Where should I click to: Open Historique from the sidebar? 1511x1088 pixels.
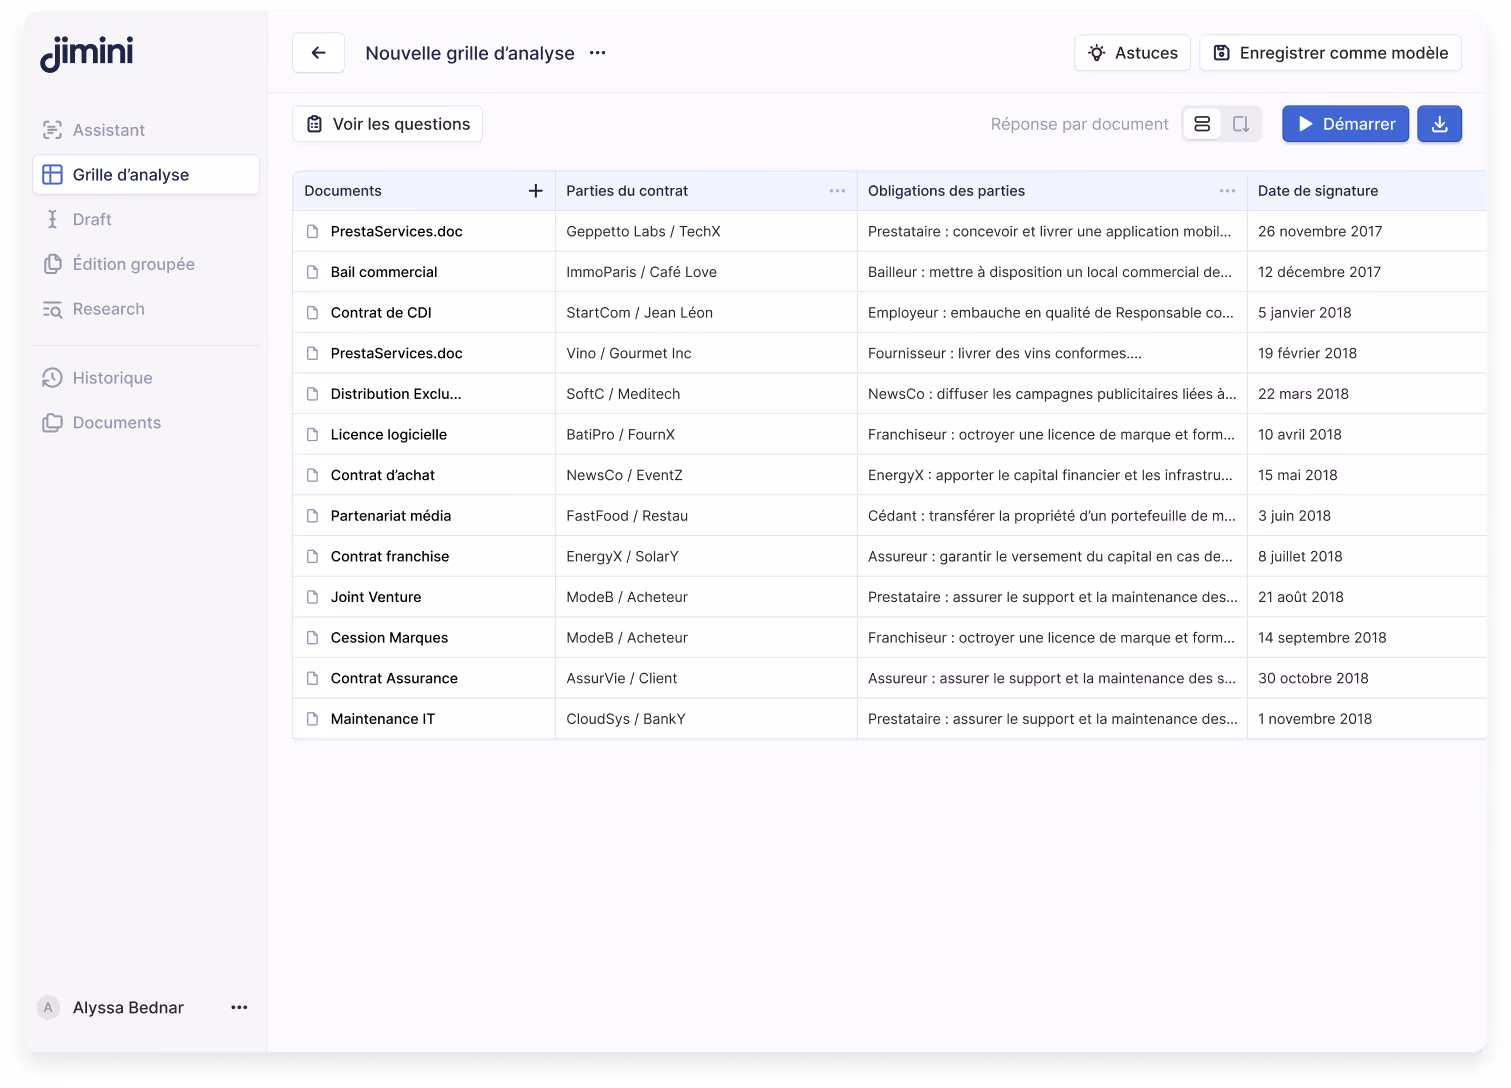click(51, 378)
